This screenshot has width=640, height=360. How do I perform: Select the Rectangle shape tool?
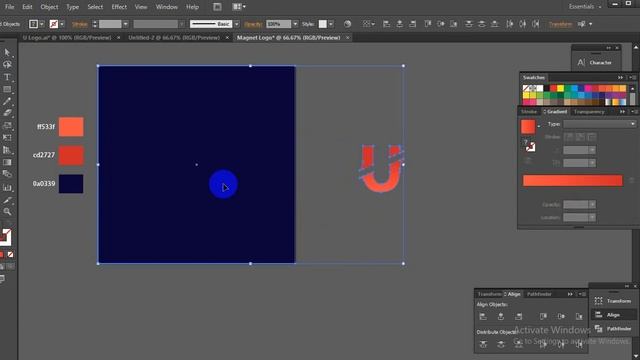(7, 89)
